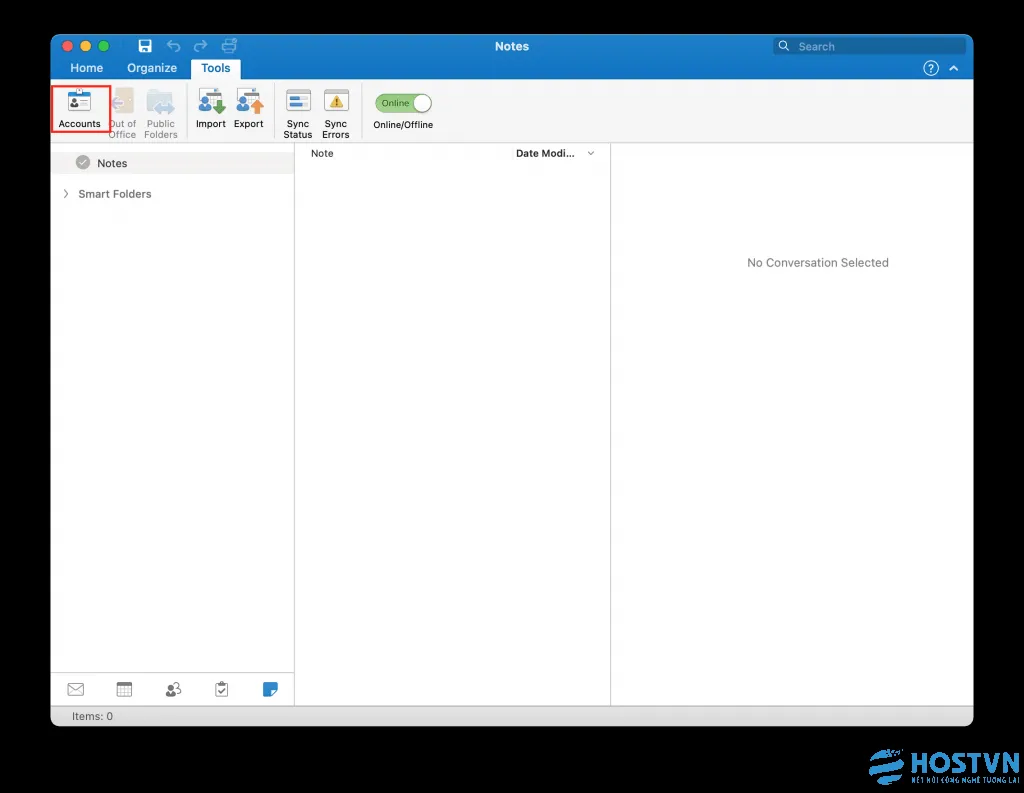The height and width of the screenshot is (793, 1024).
Task: Switch to Mail view in bottom bar
Action: tap(76, 689)
